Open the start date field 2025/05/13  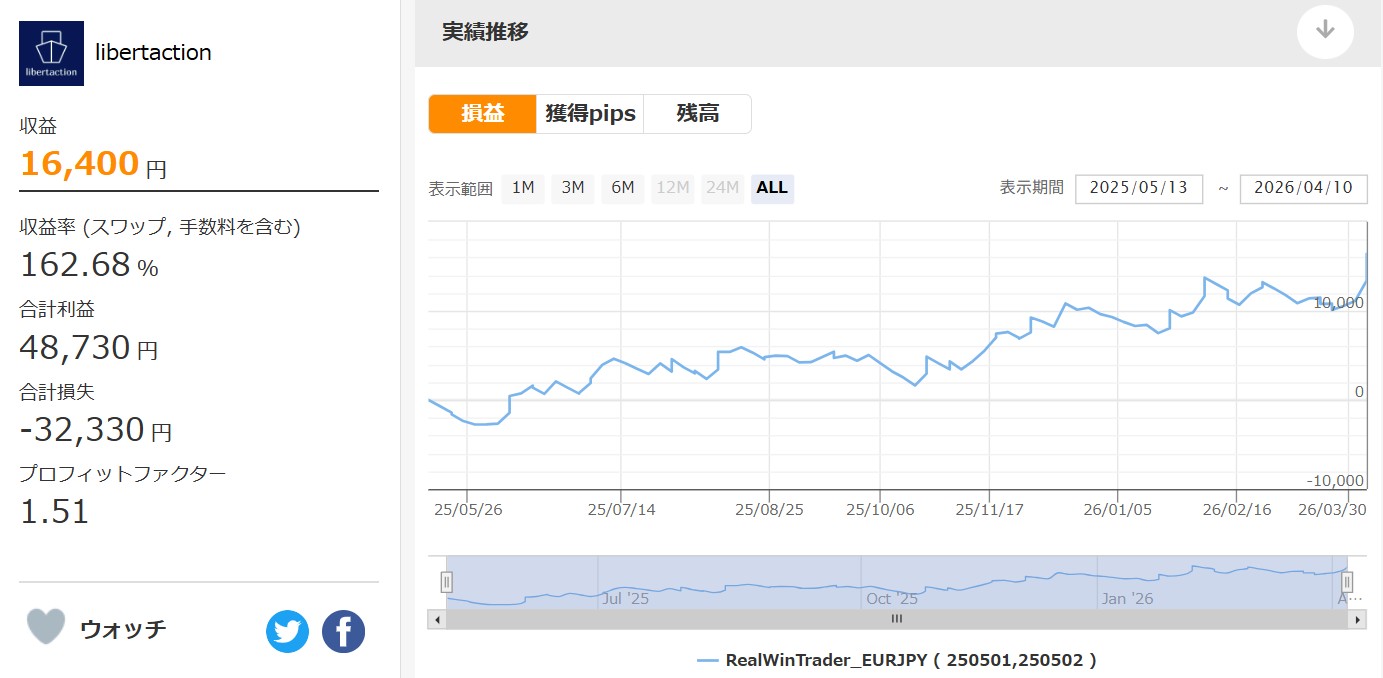click(x=1138, y=188)
